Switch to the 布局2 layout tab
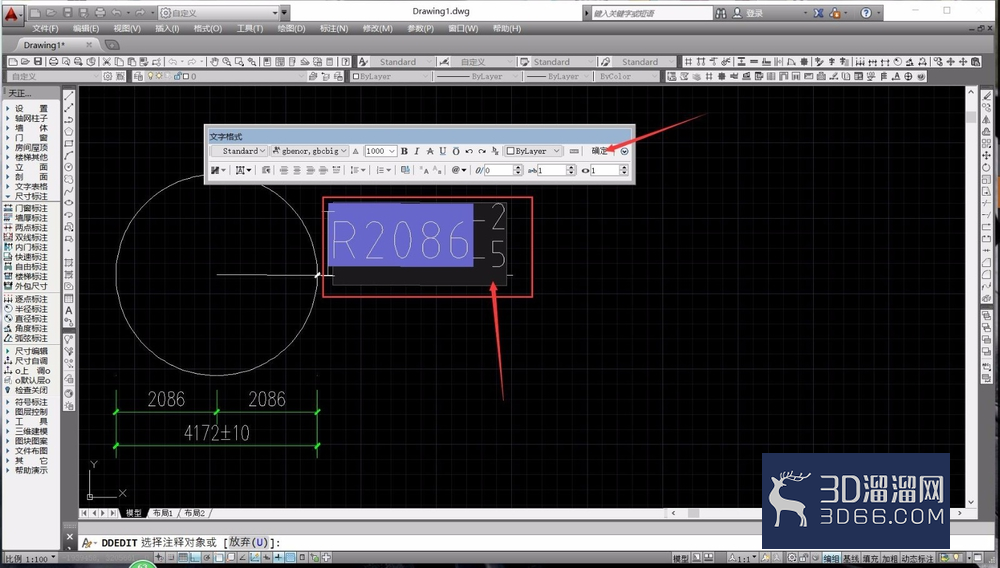This screenshot has height=568, width=1000. coord(194,513)
